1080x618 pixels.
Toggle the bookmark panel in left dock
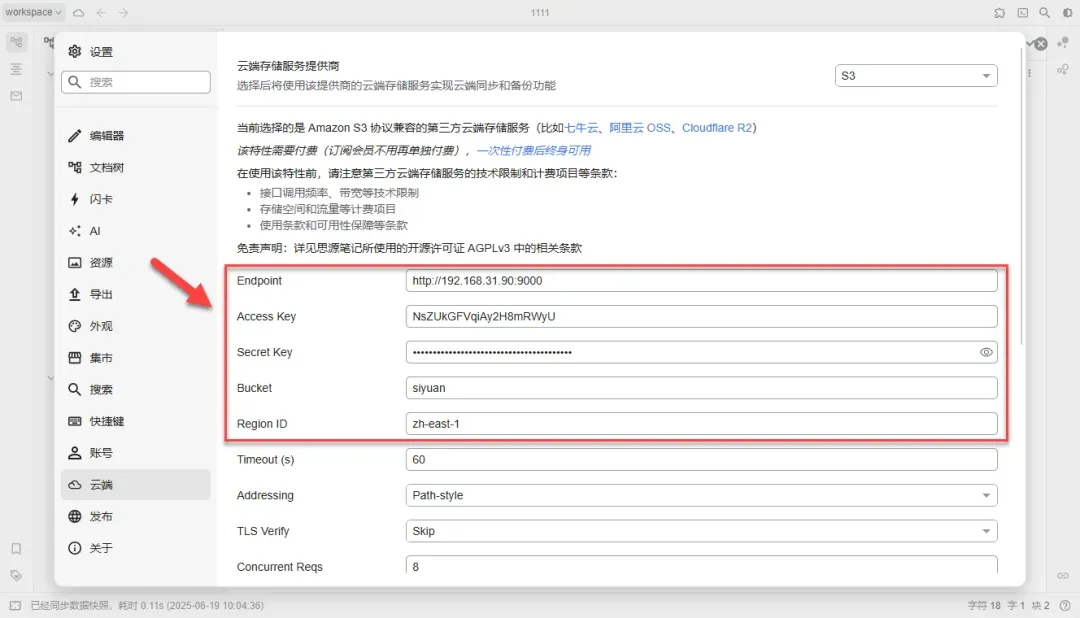pos(15,548)
